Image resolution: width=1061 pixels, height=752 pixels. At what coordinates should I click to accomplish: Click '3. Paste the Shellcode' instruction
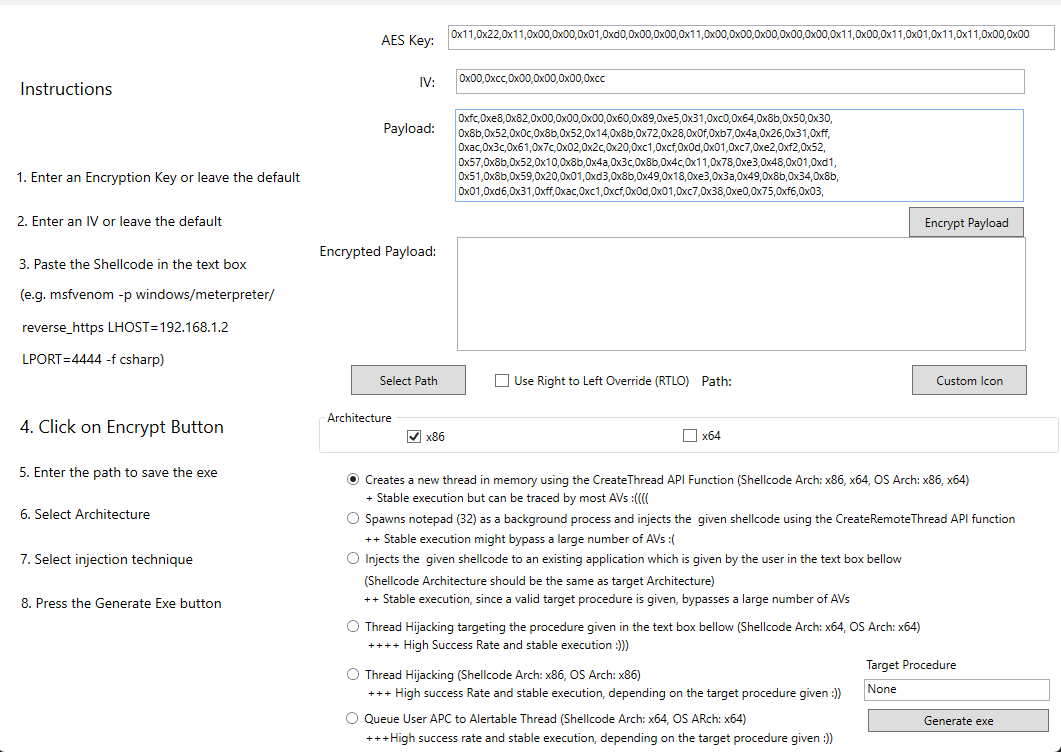coord(133,264)
